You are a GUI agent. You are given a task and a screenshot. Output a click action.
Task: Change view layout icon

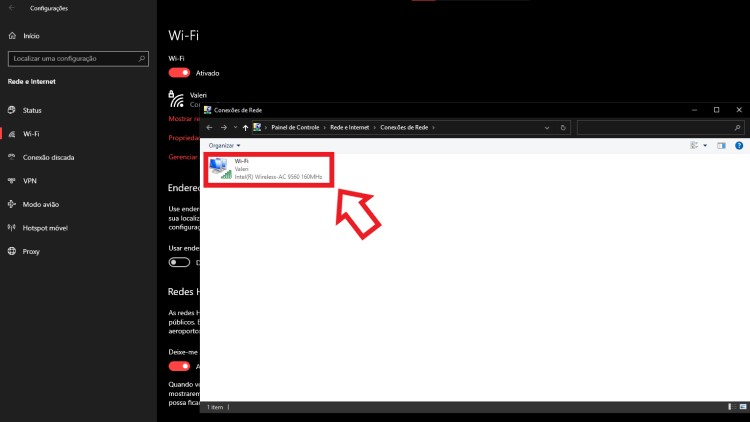click(x=694, y=145)
